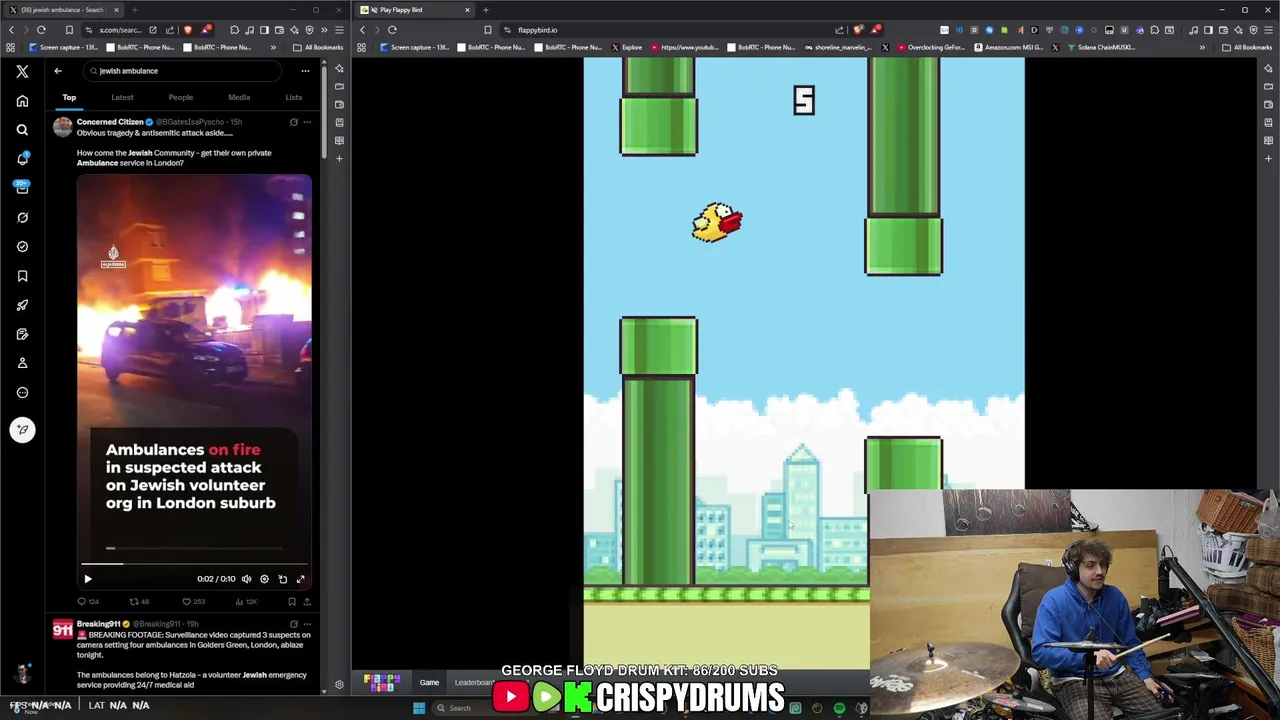Open Breaking911 post's more menu

[307, 624]
